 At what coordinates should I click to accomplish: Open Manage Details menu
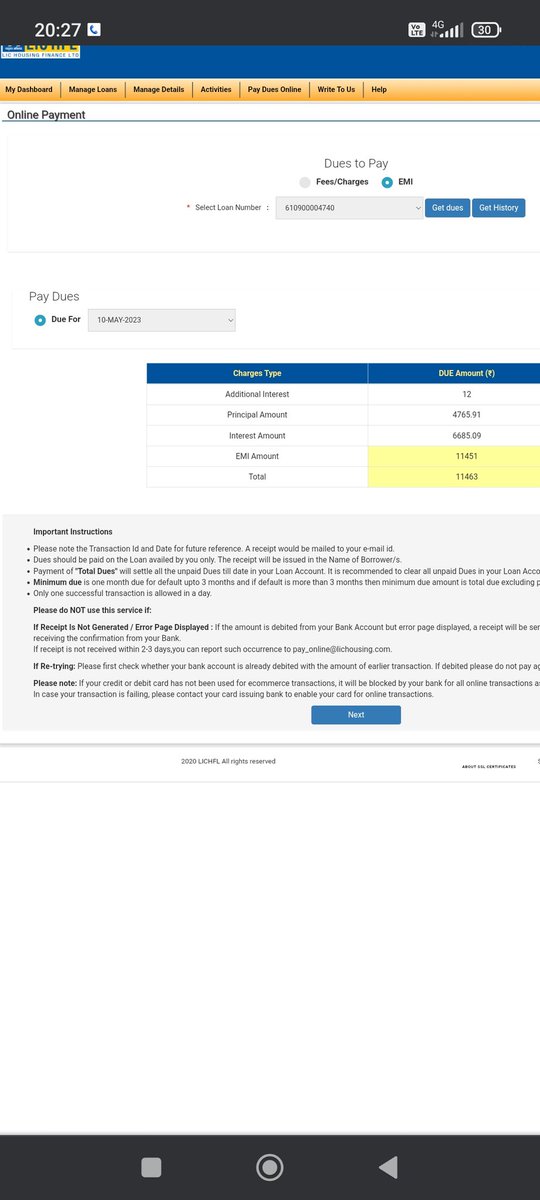159,90
